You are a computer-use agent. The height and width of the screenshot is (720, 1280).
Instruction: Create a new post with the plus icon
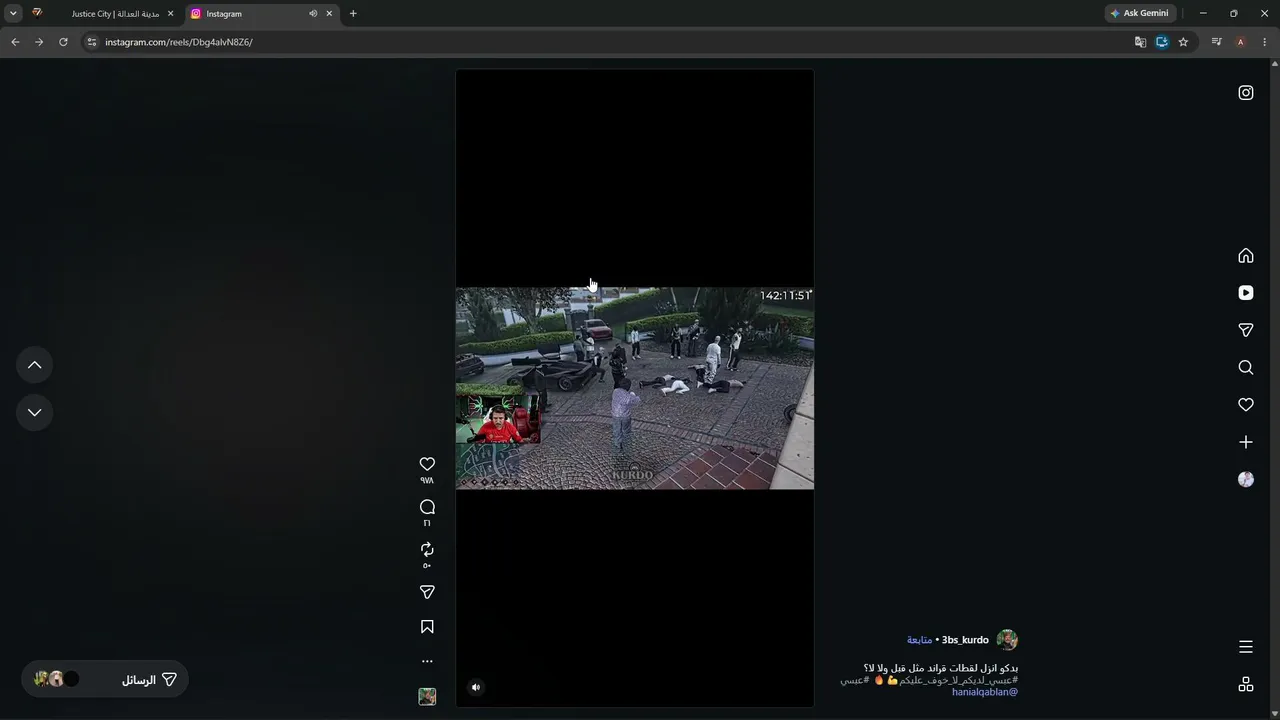(1245, 442)
